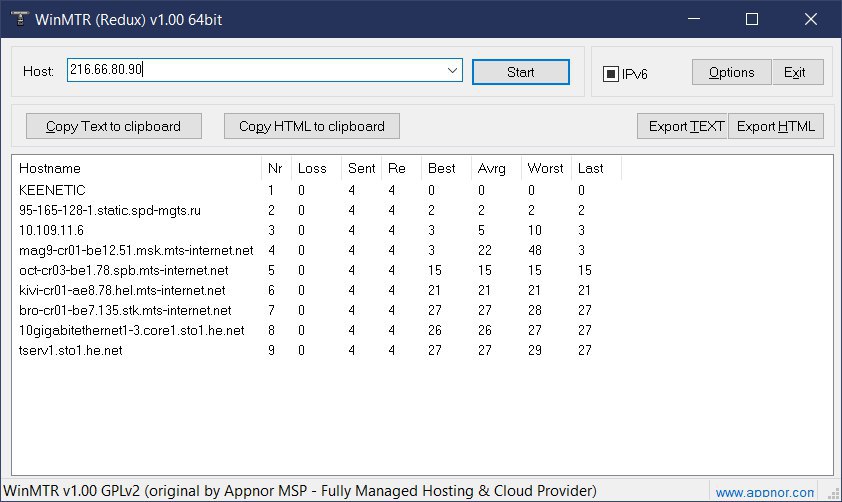
Task: Select kivi-cr01-ae8.78.hel.mts-internet.net row
Action: point(317,290)
